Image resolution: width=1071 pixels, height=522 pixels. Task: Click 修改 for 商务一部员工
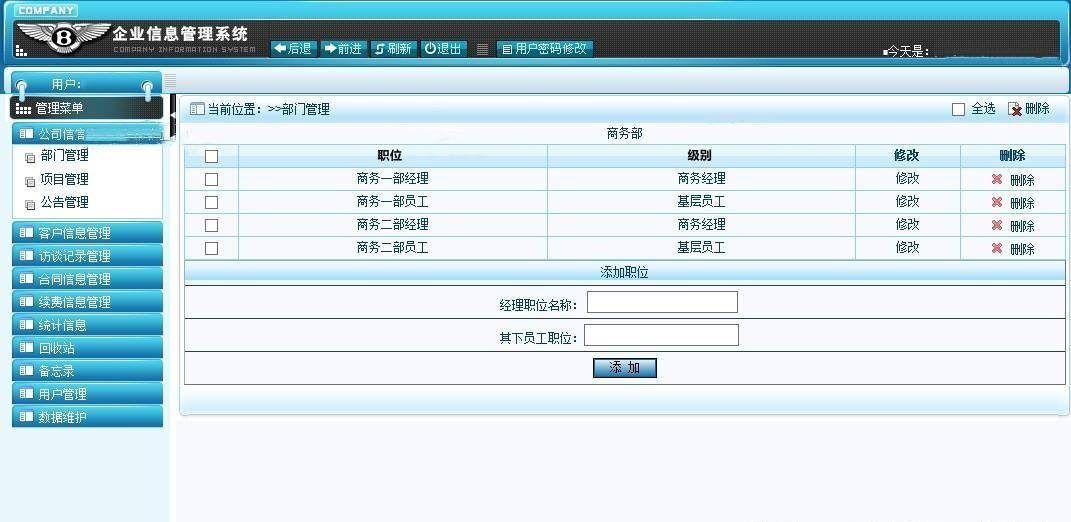coord(907,202)
